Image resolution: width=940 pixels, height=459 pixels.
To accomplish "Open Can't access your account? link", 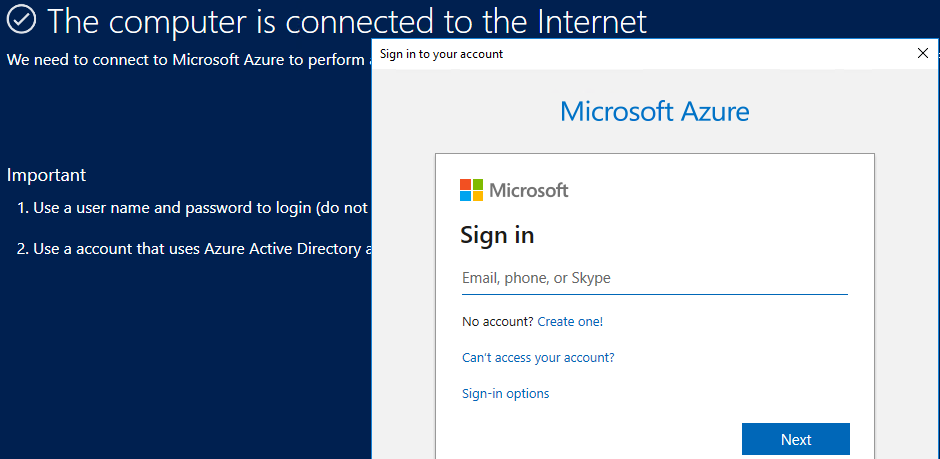I will [538, 358].
